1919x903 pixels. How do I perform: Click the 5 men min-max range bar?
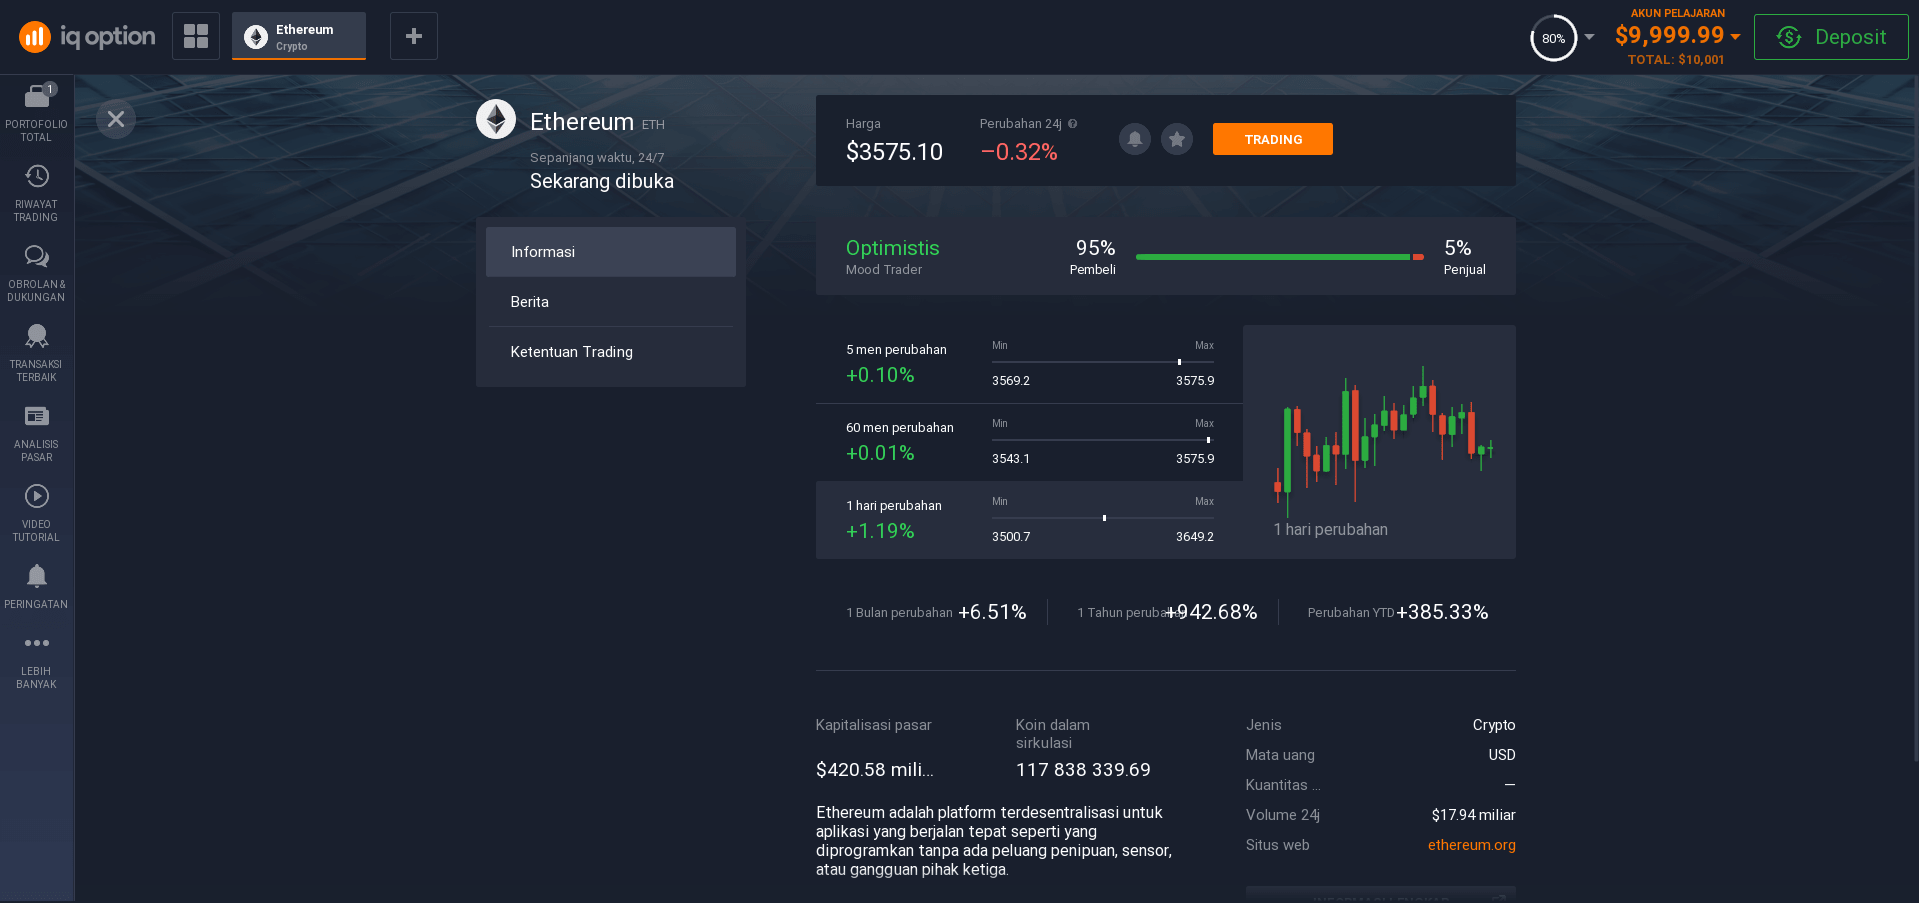tap(1103, 362)
